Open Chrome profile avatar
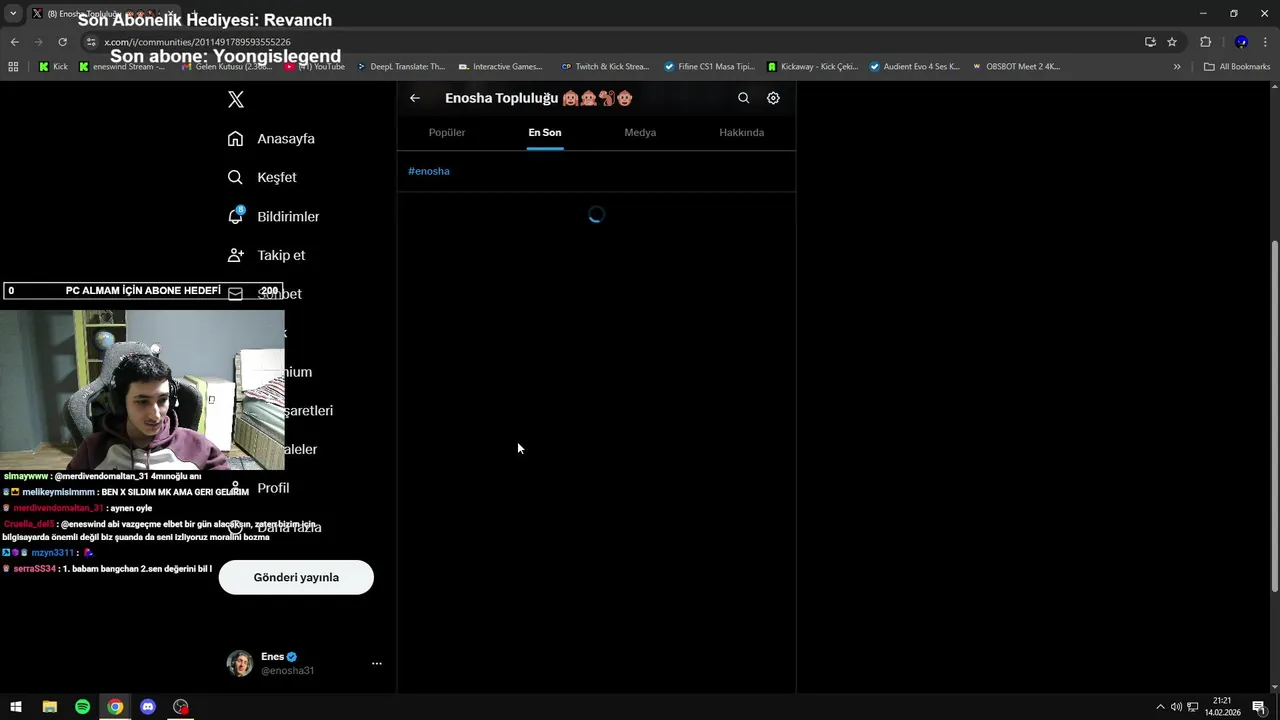Image resolution: width=1280 pixels, height=720 pixels. [1241, 42]
